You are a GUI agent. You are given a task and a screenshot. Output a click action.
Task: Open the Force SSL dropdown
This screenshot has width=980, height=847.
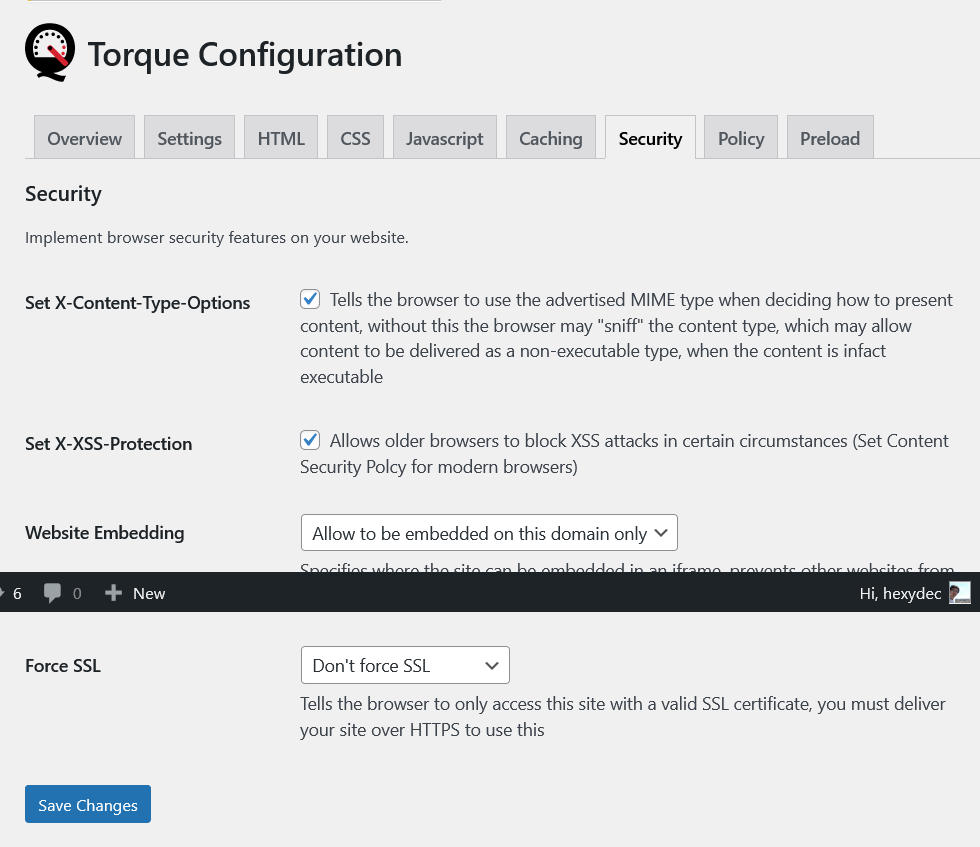[405, 665]
